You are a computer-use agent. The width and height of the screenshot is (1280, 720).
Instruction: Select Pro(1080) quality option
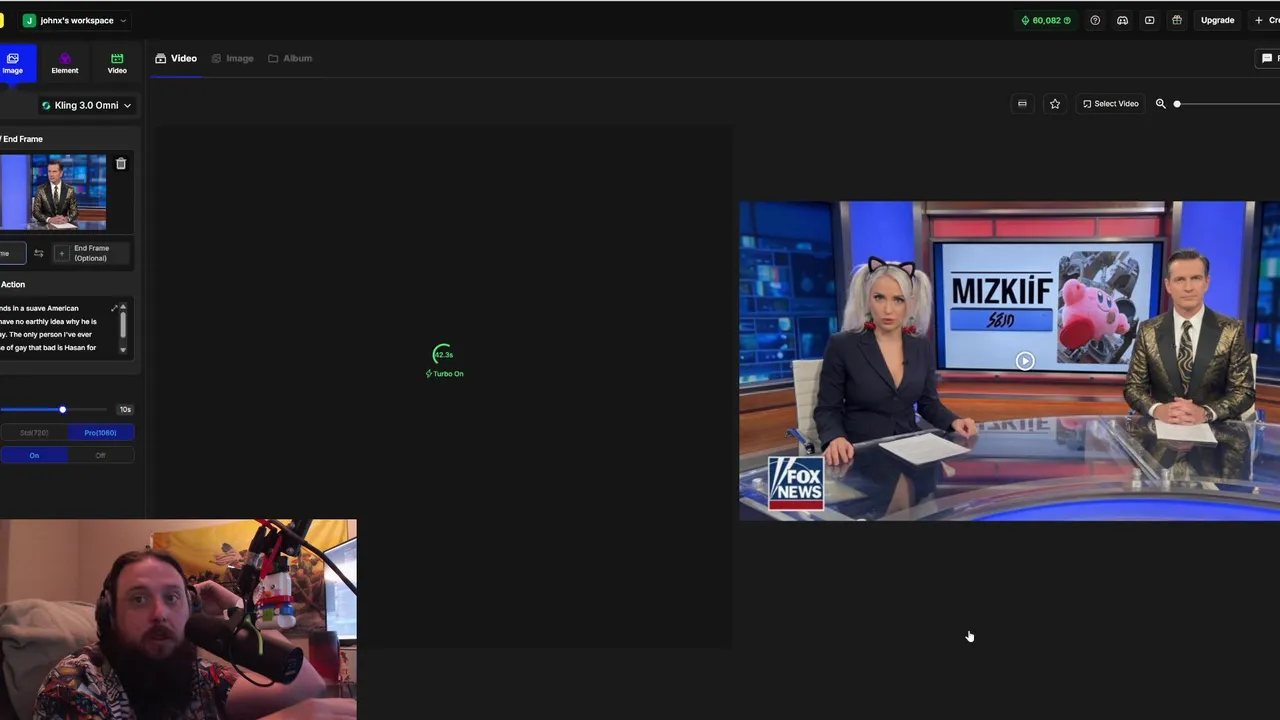(x=100, y=433)
